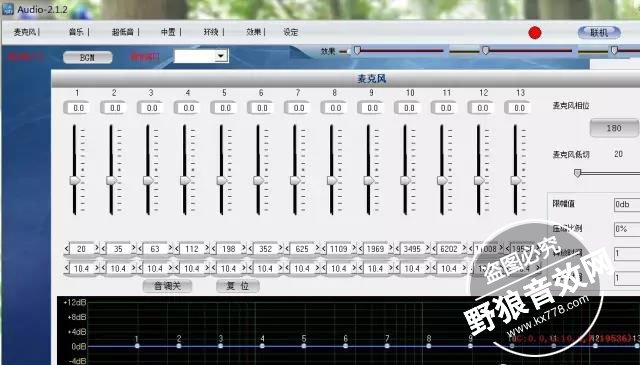The width and height of the screenshot is (640, 365).
Task: Click the 音调关 button
Action: pyautogui.click(x=167, y=286)
